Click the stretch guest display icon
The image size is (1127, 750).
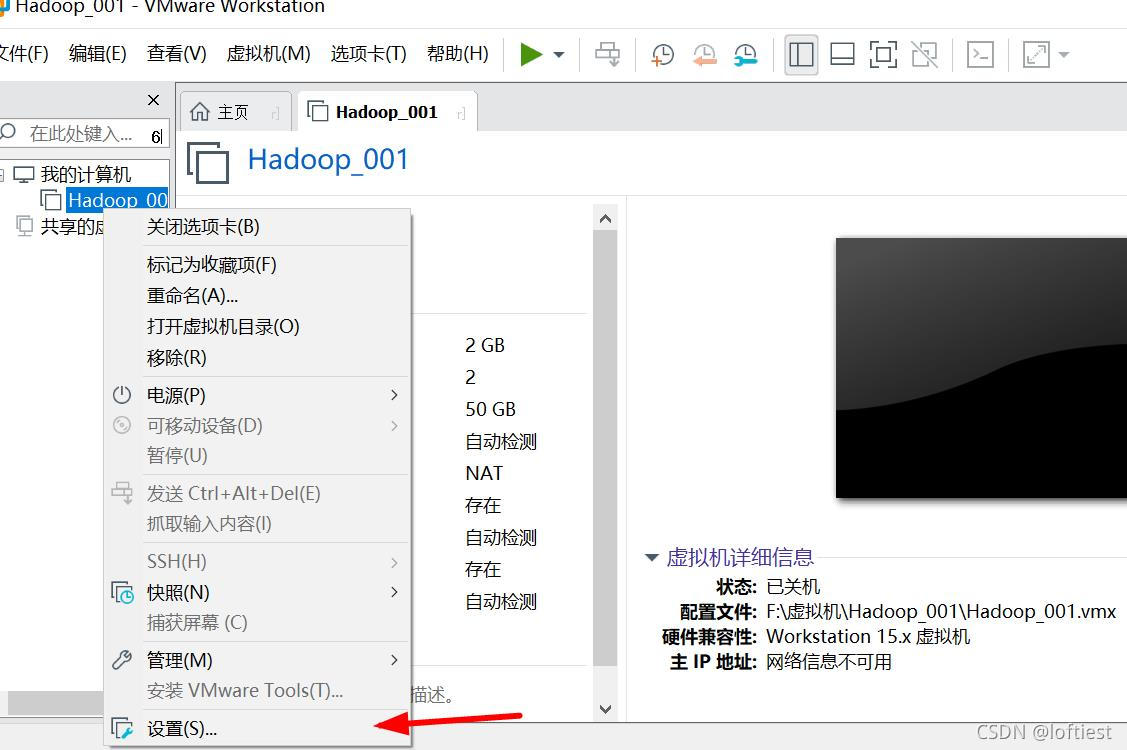[x=1036, y=55]
